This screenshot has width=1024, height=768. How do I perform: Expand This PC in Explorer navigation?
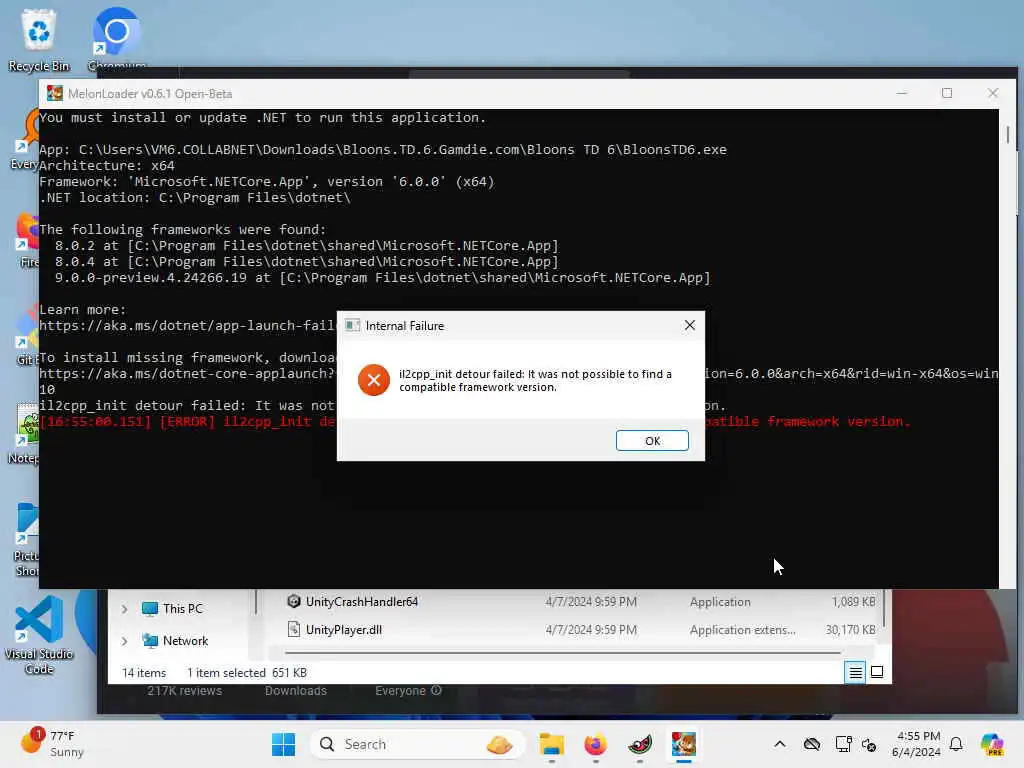point(124,609)
